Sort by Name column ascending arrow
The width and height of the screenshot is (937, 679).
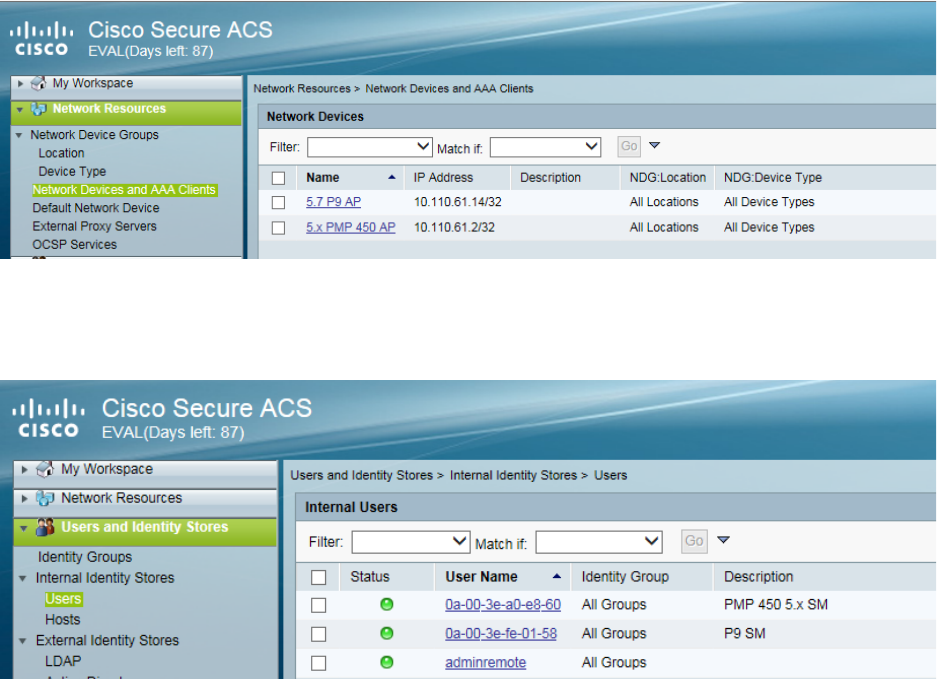tap(391, 177)
